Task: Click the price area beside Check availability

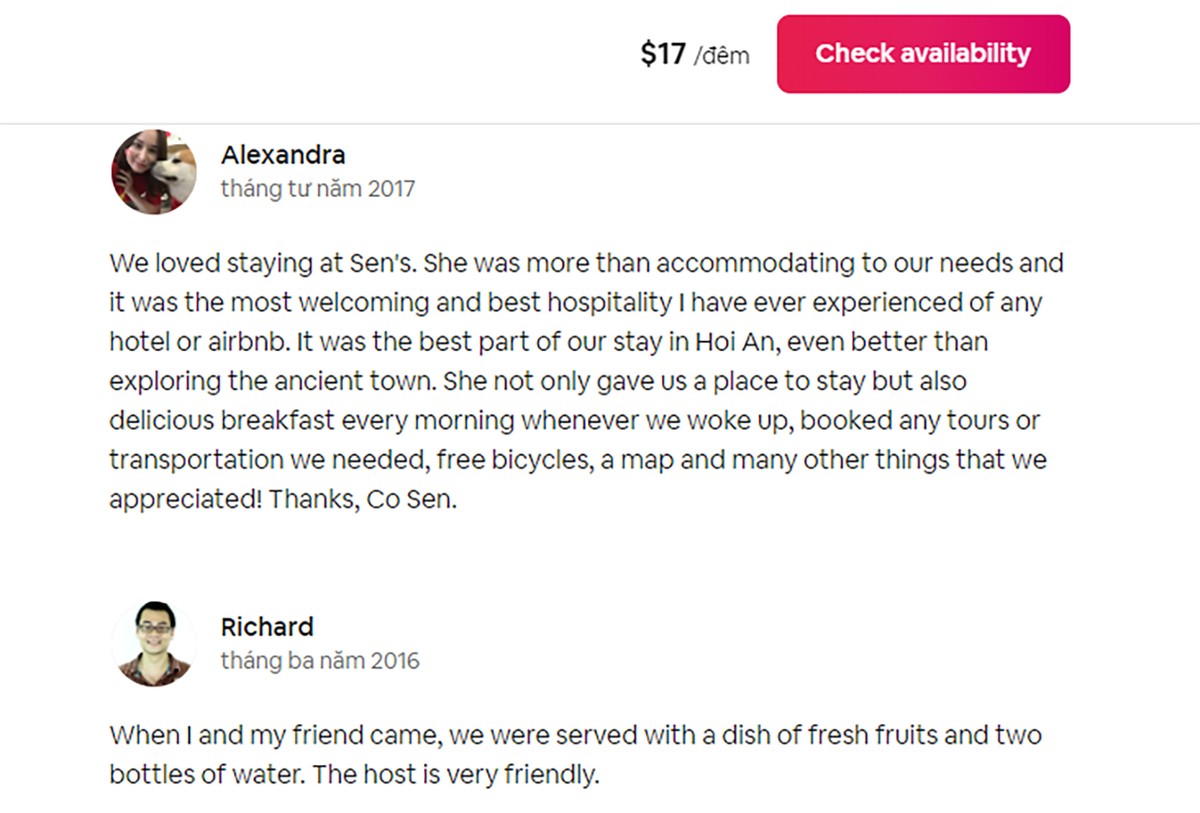Action: click(x=690, y=54)
